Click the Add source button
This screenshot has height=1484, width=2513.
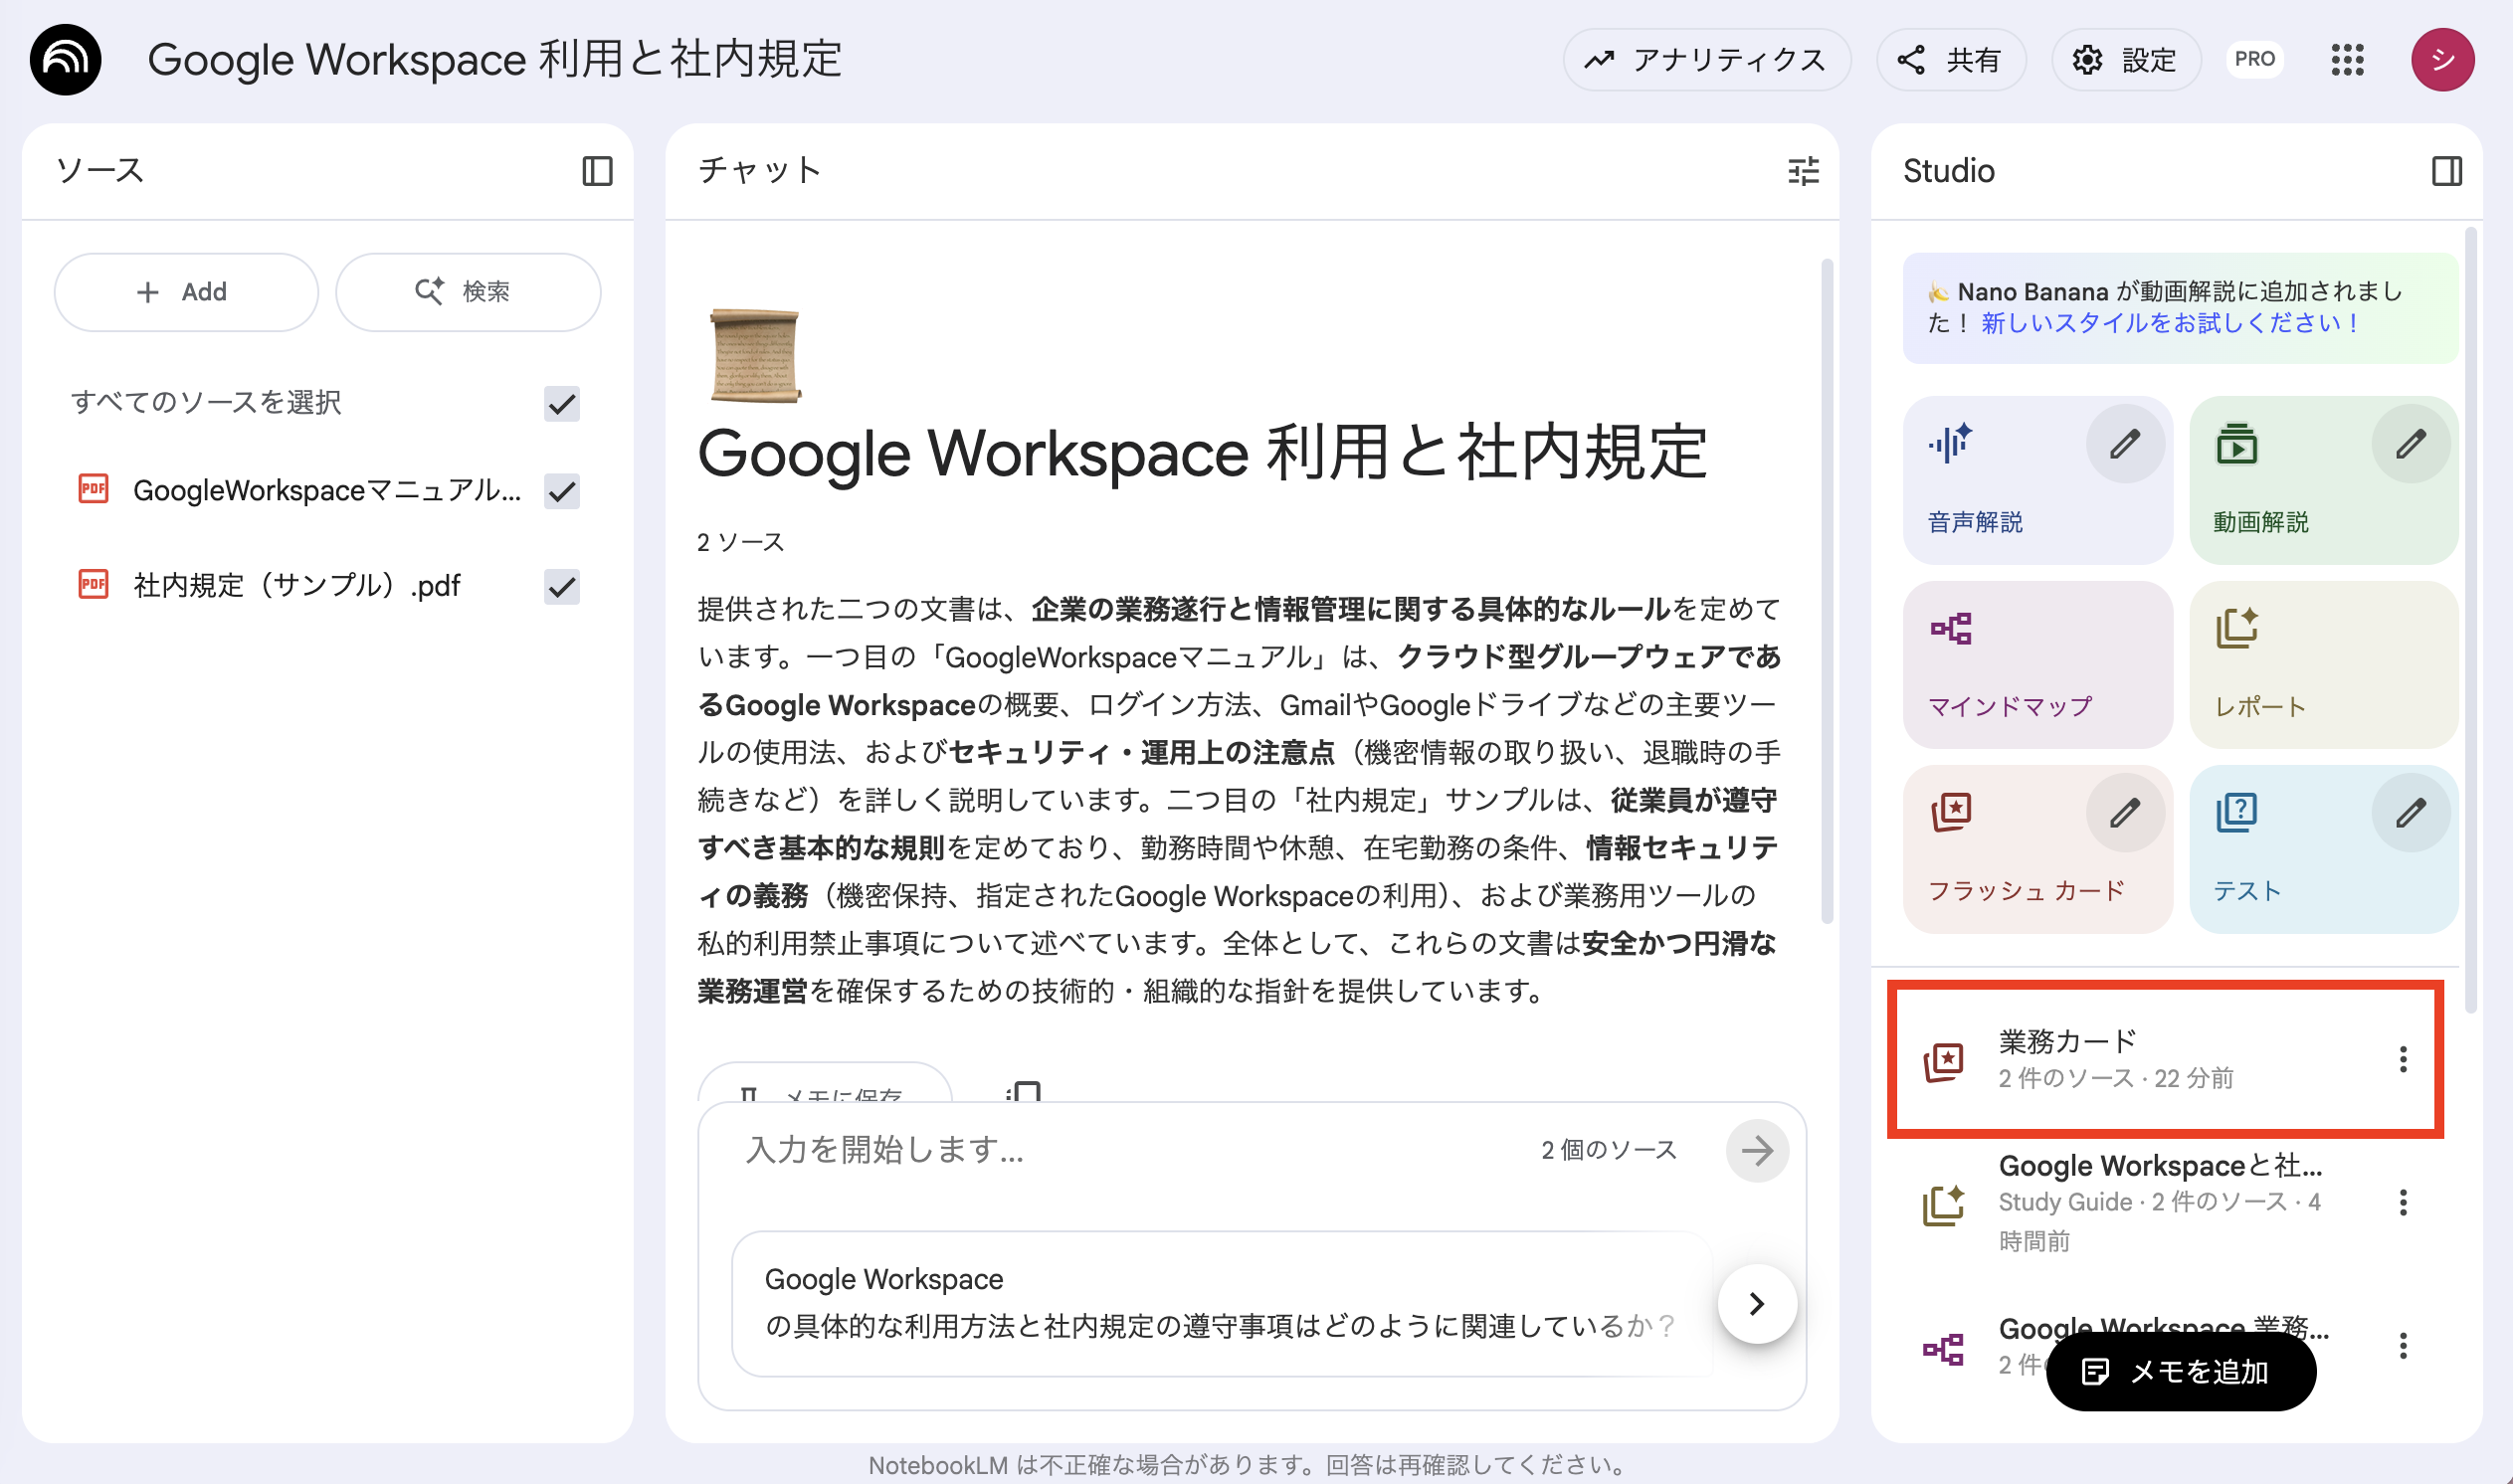point(186,292)
